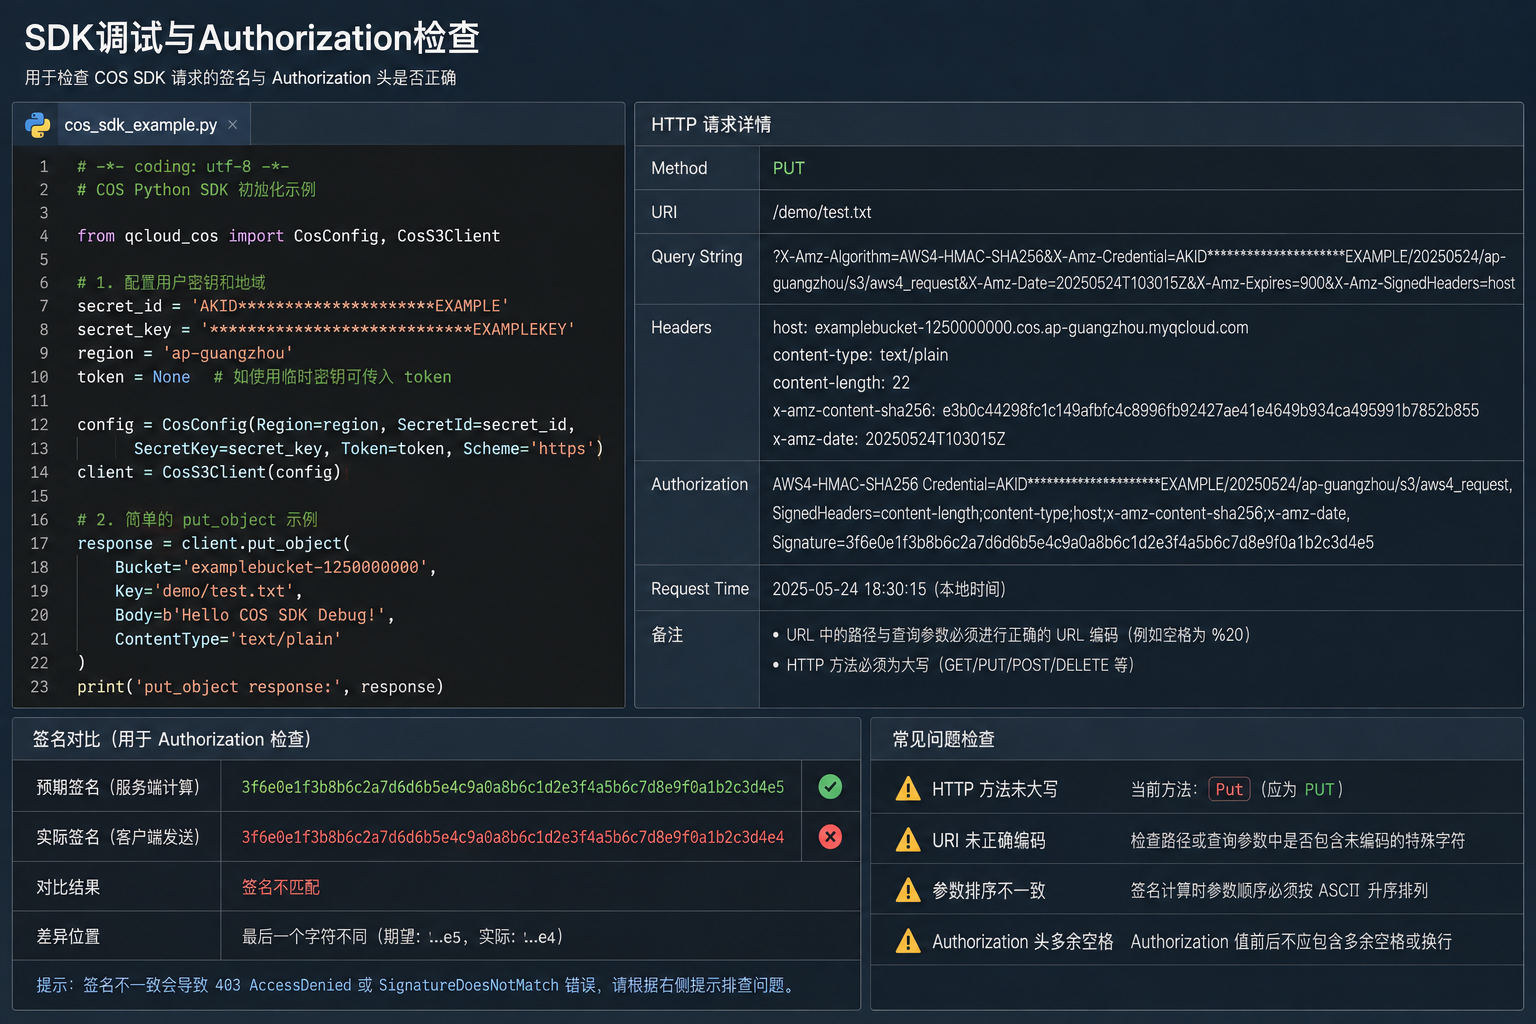Screen dimensions: 1536x1024
Task: Click code line 23 print statement
Action: pos(260,687)
